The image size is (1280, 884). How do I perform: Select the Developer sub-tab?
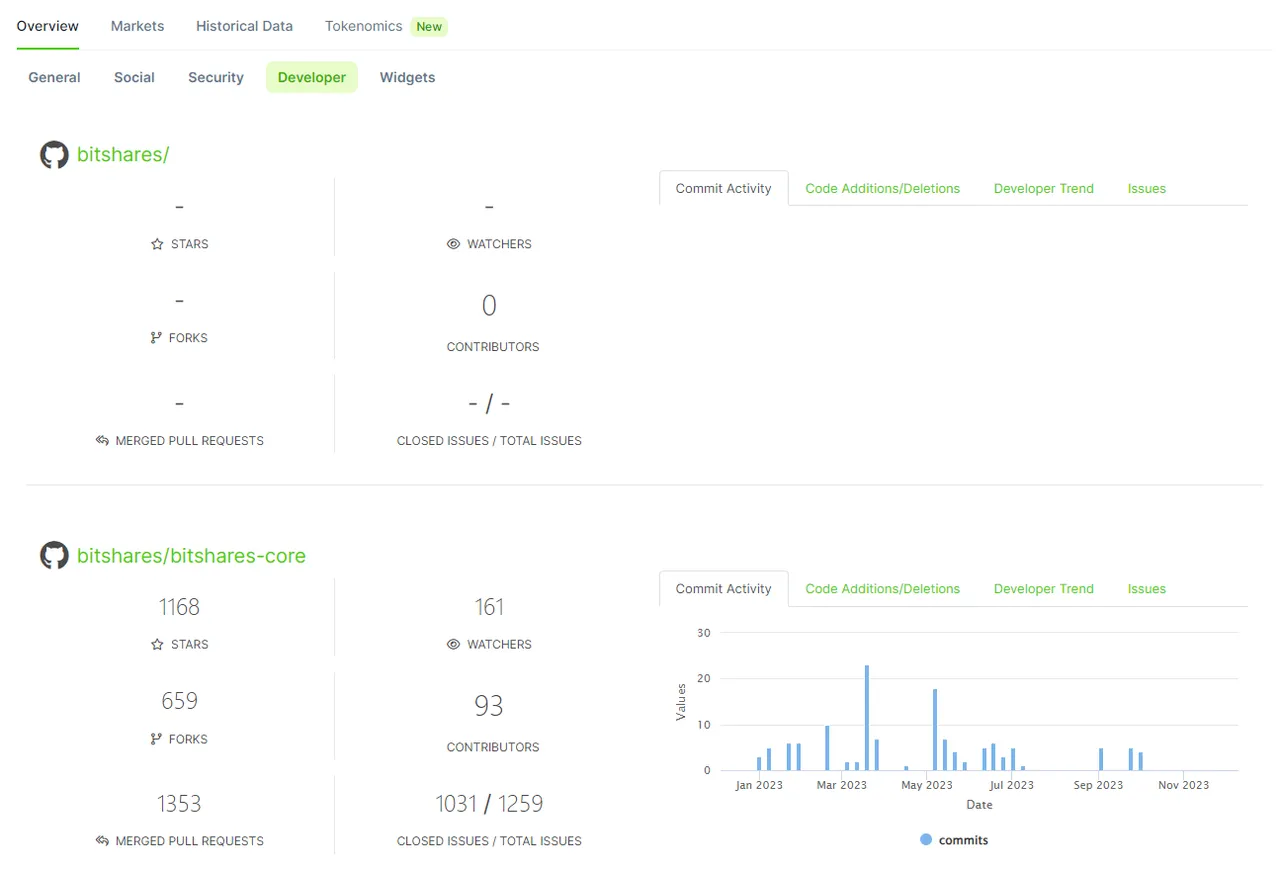click(312, 77)
